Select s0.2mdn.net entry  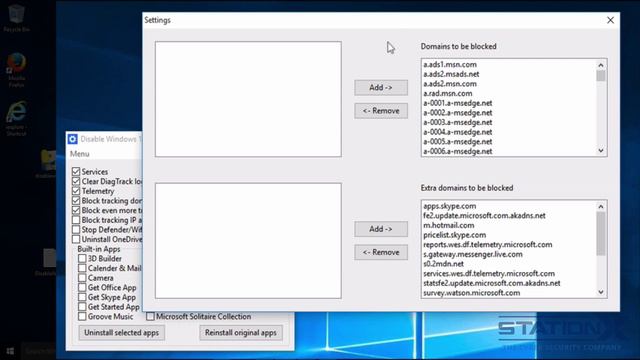tap(443, 264)
